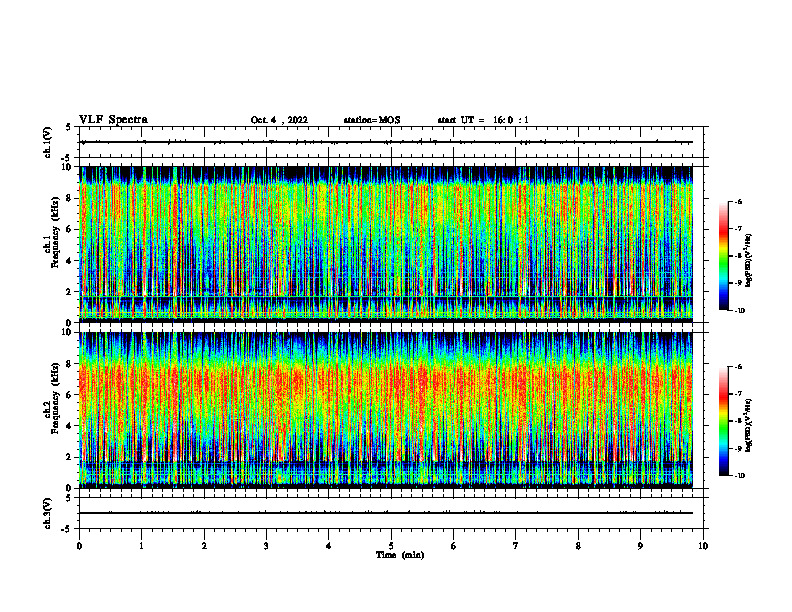Click the 'Time (min)' x-axis label
The width and height of the screenshot is (792, 612).
[400, 555]
